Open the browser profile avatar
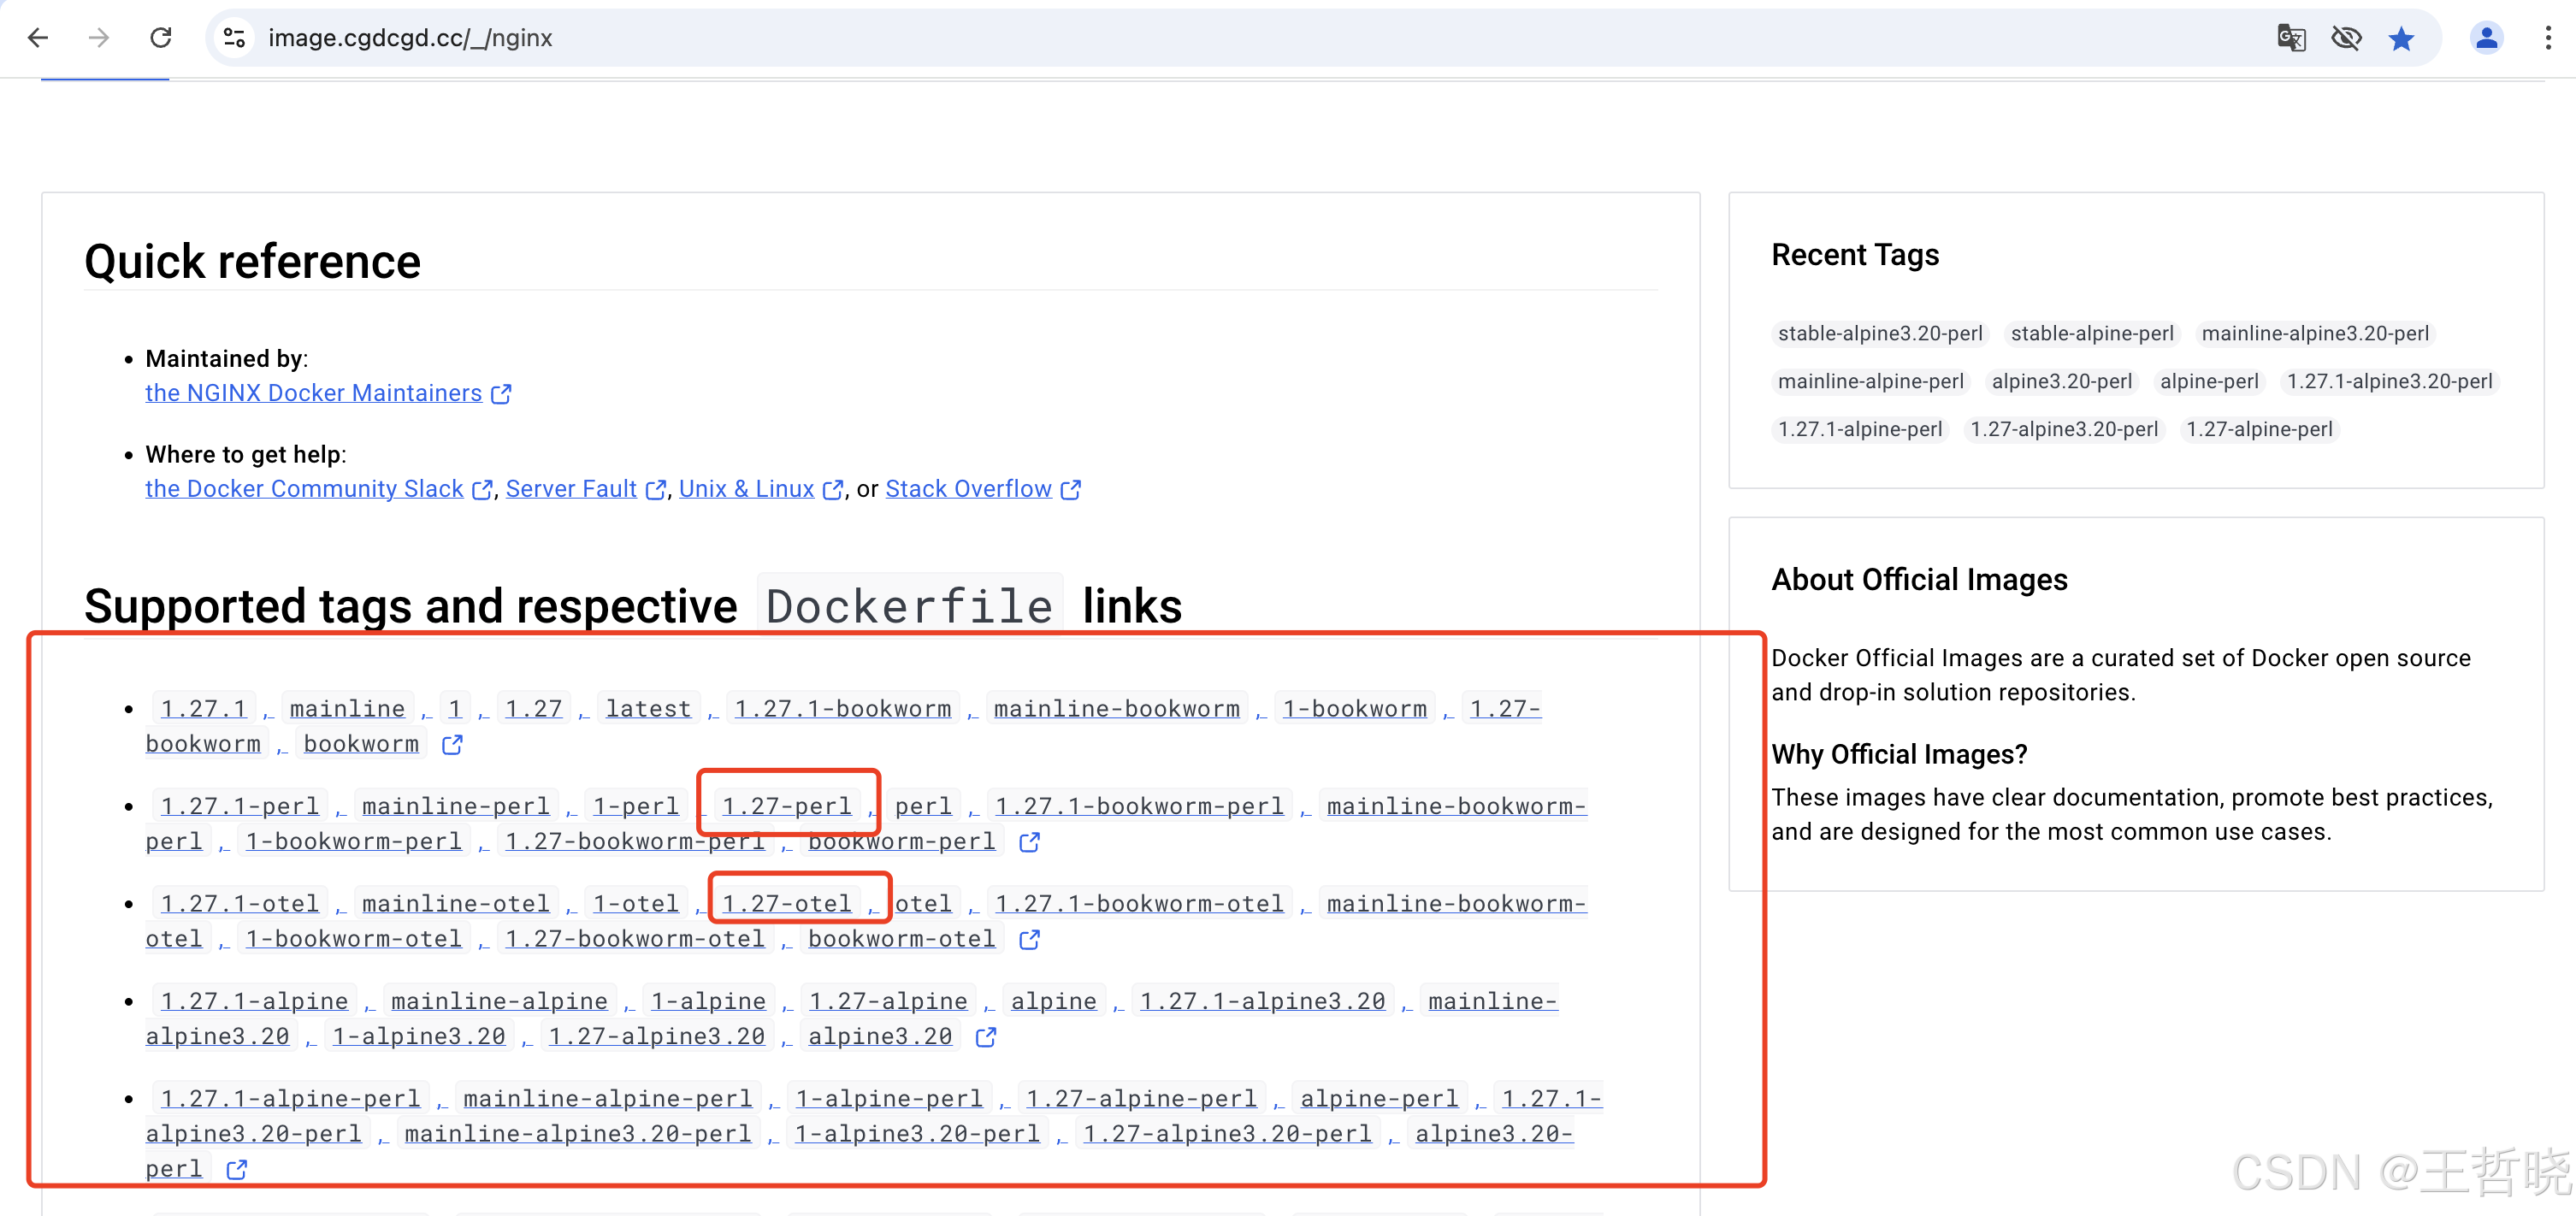The image size is (2576, 1216). pos(2486,38)
